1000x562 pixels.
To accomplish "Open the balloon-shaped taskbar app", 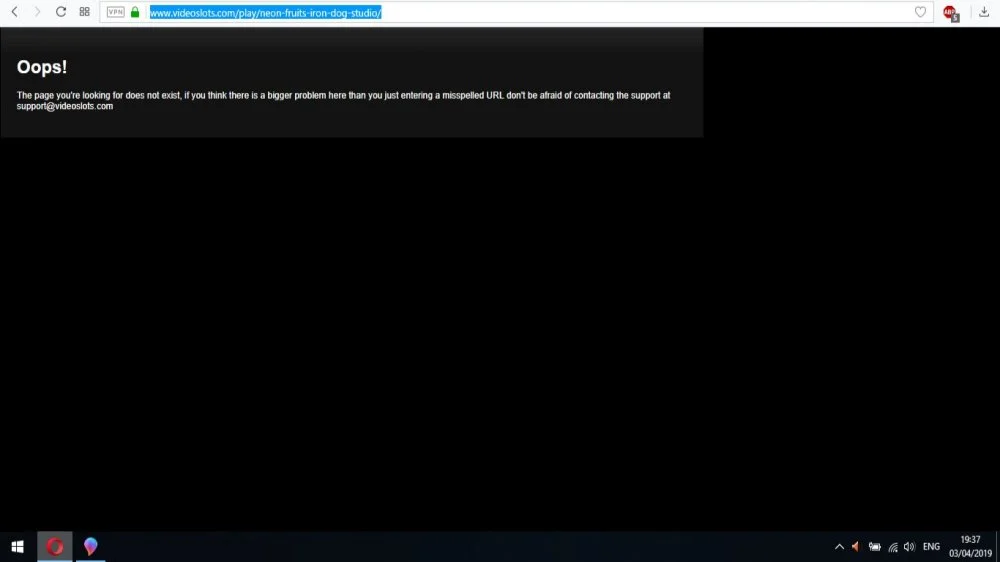I will [91, 547].
